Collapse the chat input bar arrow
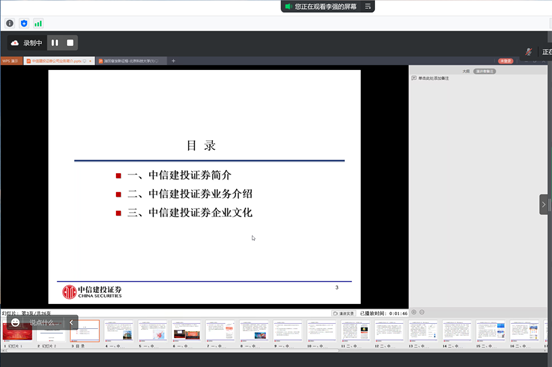Image resolution: width=552 pixels, height=367 pixels. pyautogui.click(x=71, y=322)
